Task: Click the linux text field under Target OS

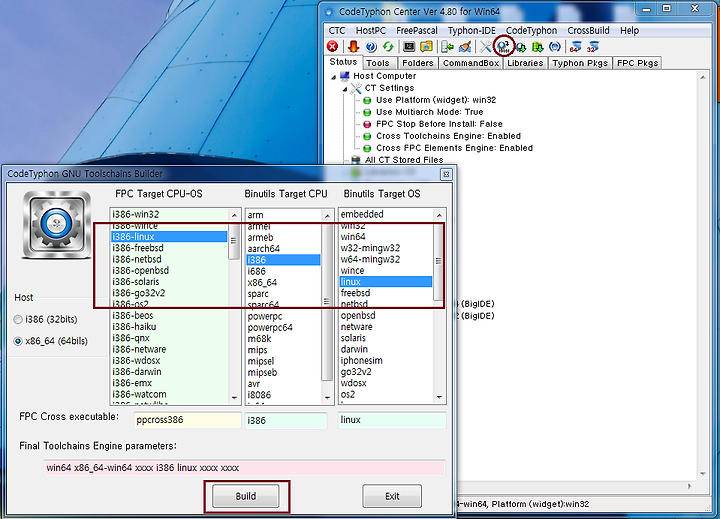Action: 392,420
